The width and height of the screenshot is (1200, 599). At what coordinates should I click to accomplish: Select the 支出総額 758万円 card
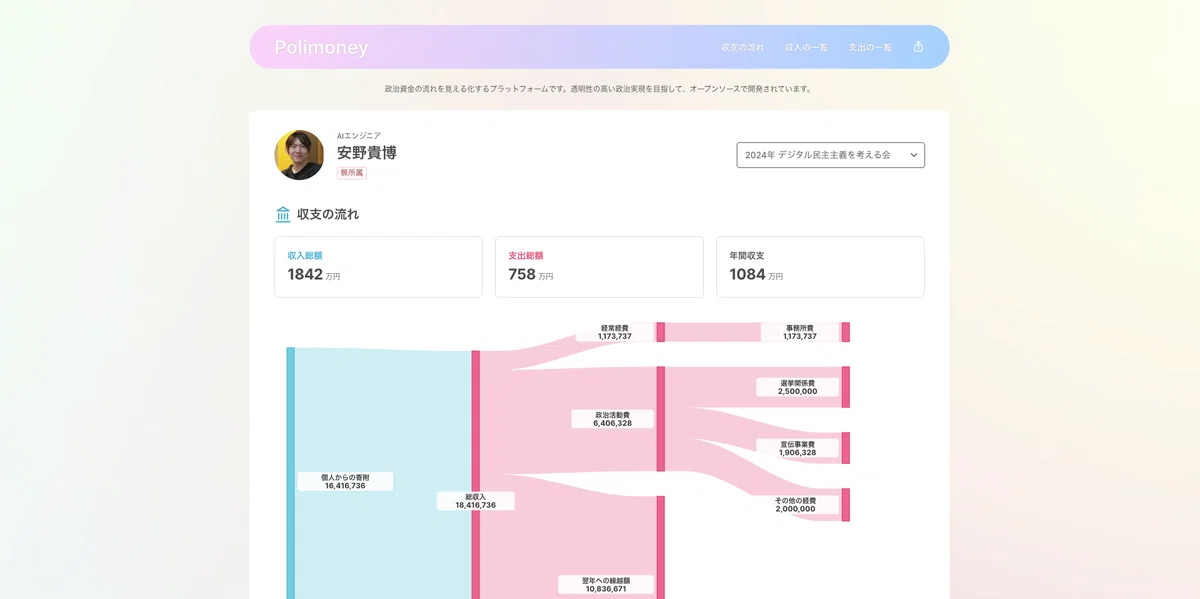599,267
